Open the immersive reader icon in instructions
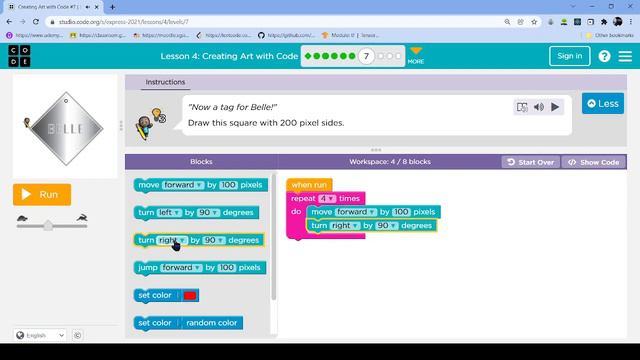This screenshot has width=640, height=360. point(522,107)
